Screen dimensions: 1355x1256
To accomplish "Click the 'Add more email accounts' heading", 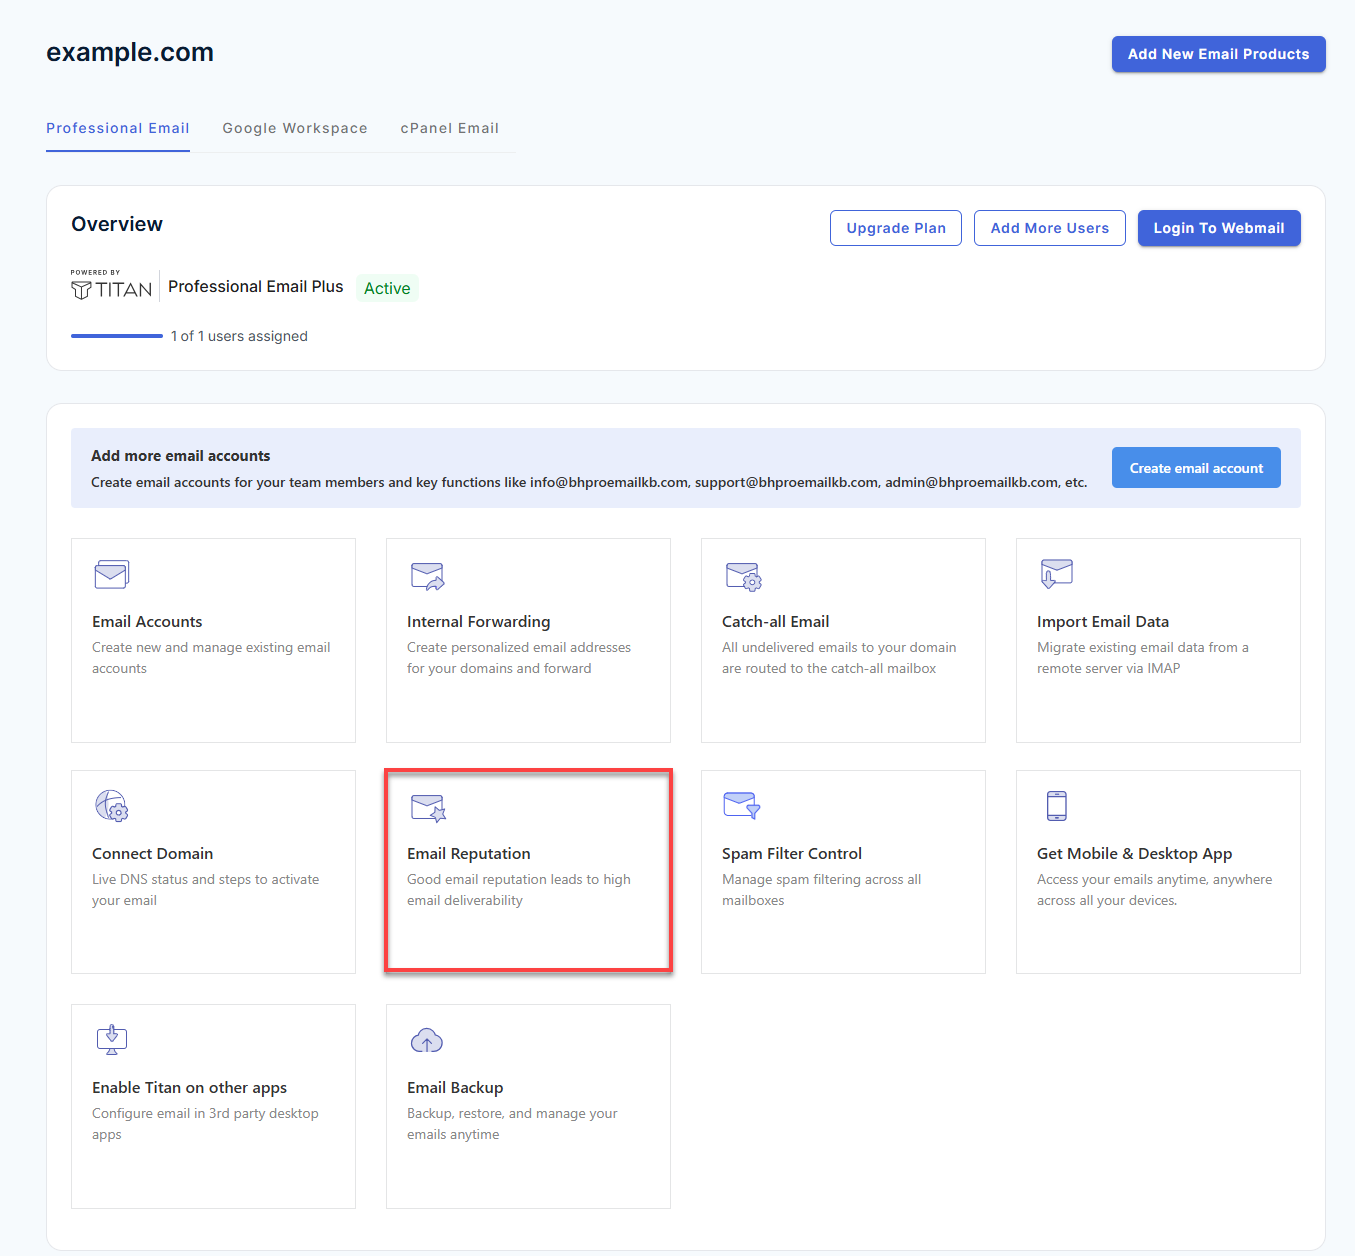I will [x=181, y=456].
